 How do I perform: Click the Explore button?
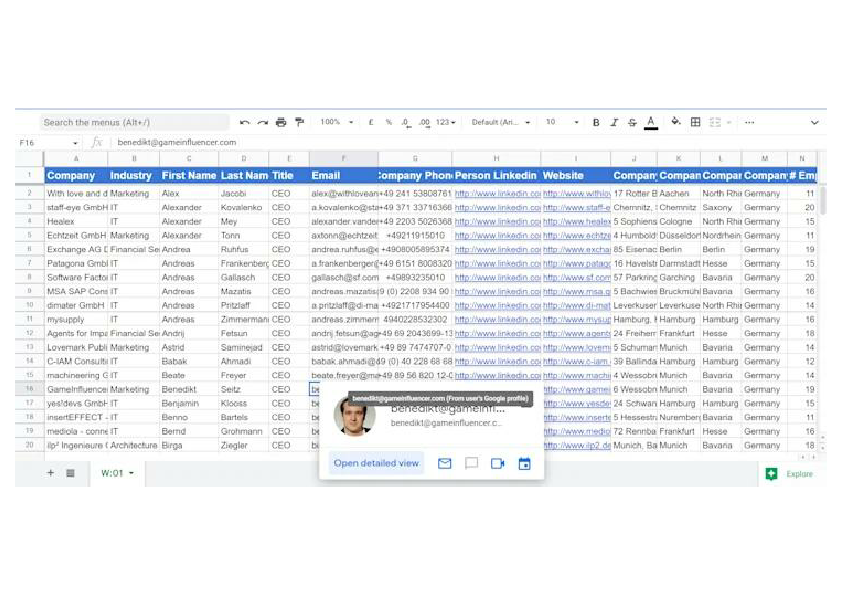(x=788, y=473)
